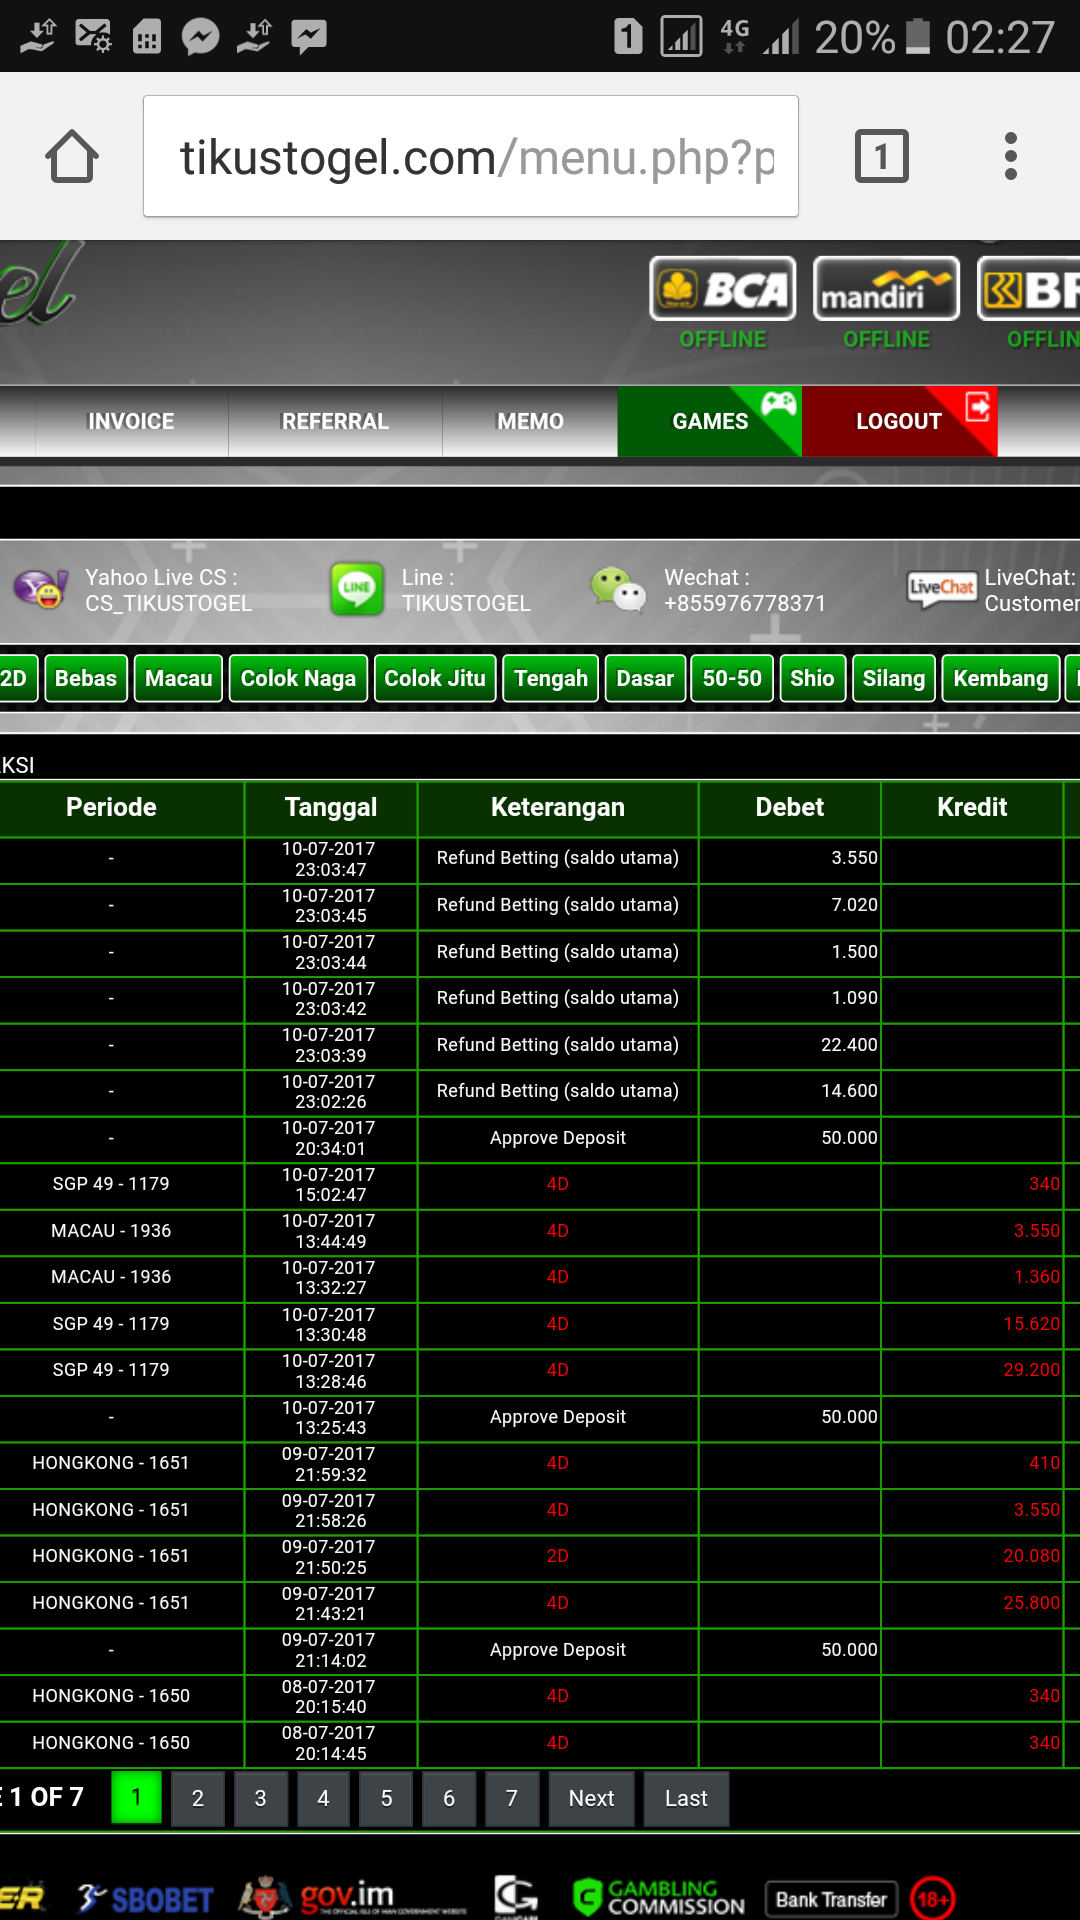Tap the green Line app icon
This screenshot has width=1080, height=1920.
[357, 589]
